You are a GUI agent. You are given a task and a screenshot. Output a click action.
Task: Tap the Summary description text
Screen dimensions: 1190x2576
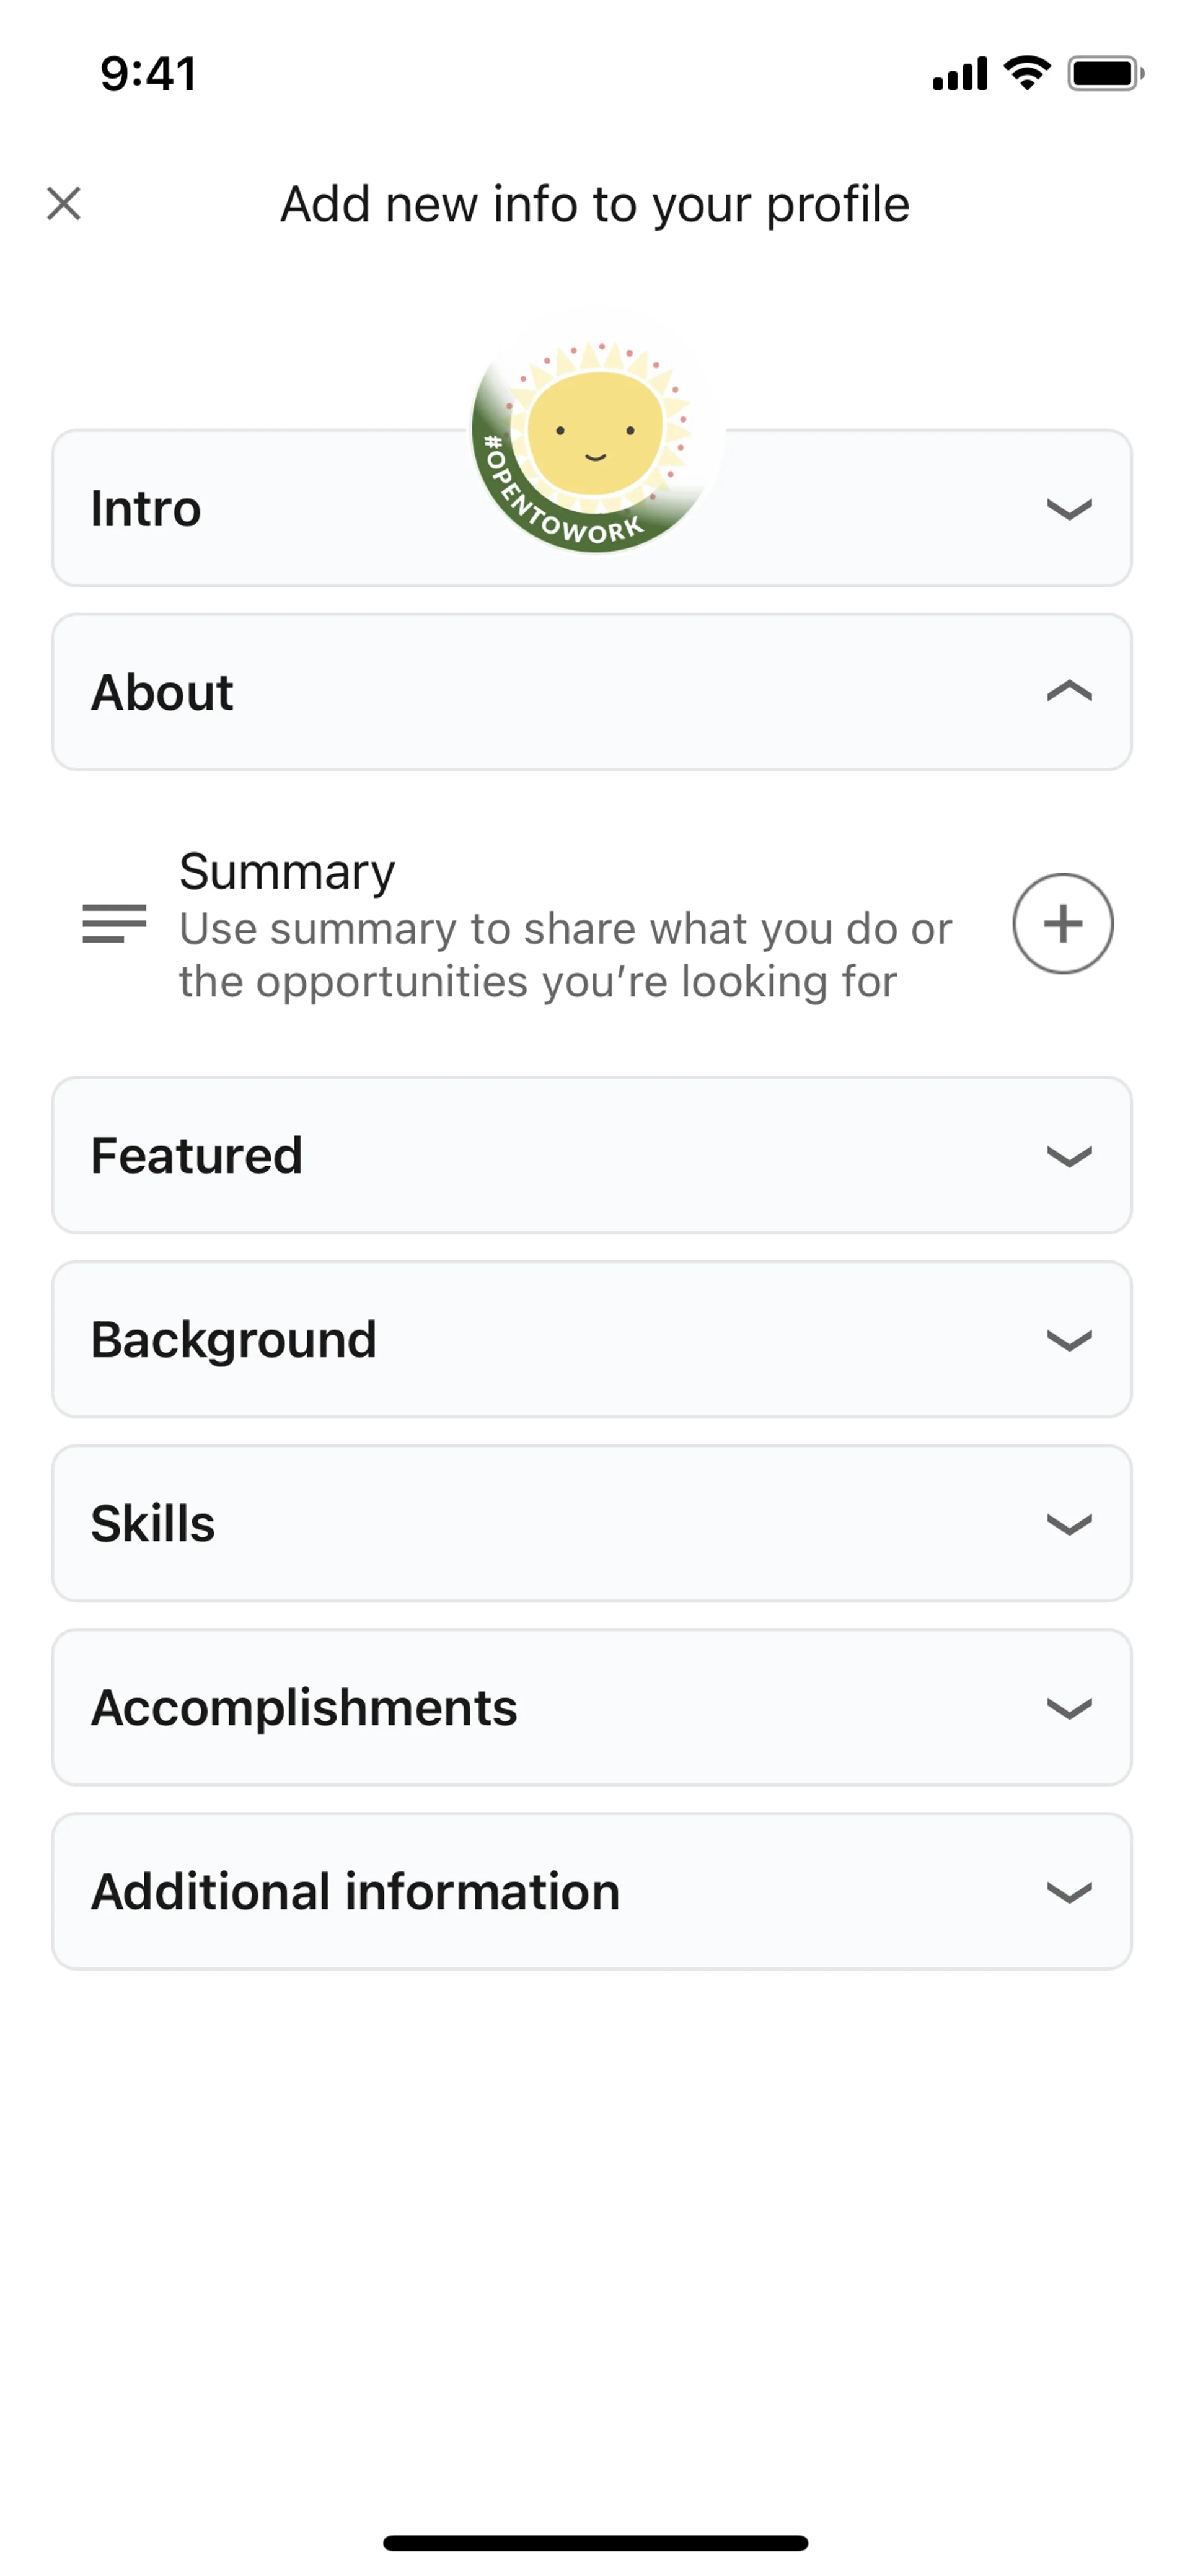pos(565,955)
